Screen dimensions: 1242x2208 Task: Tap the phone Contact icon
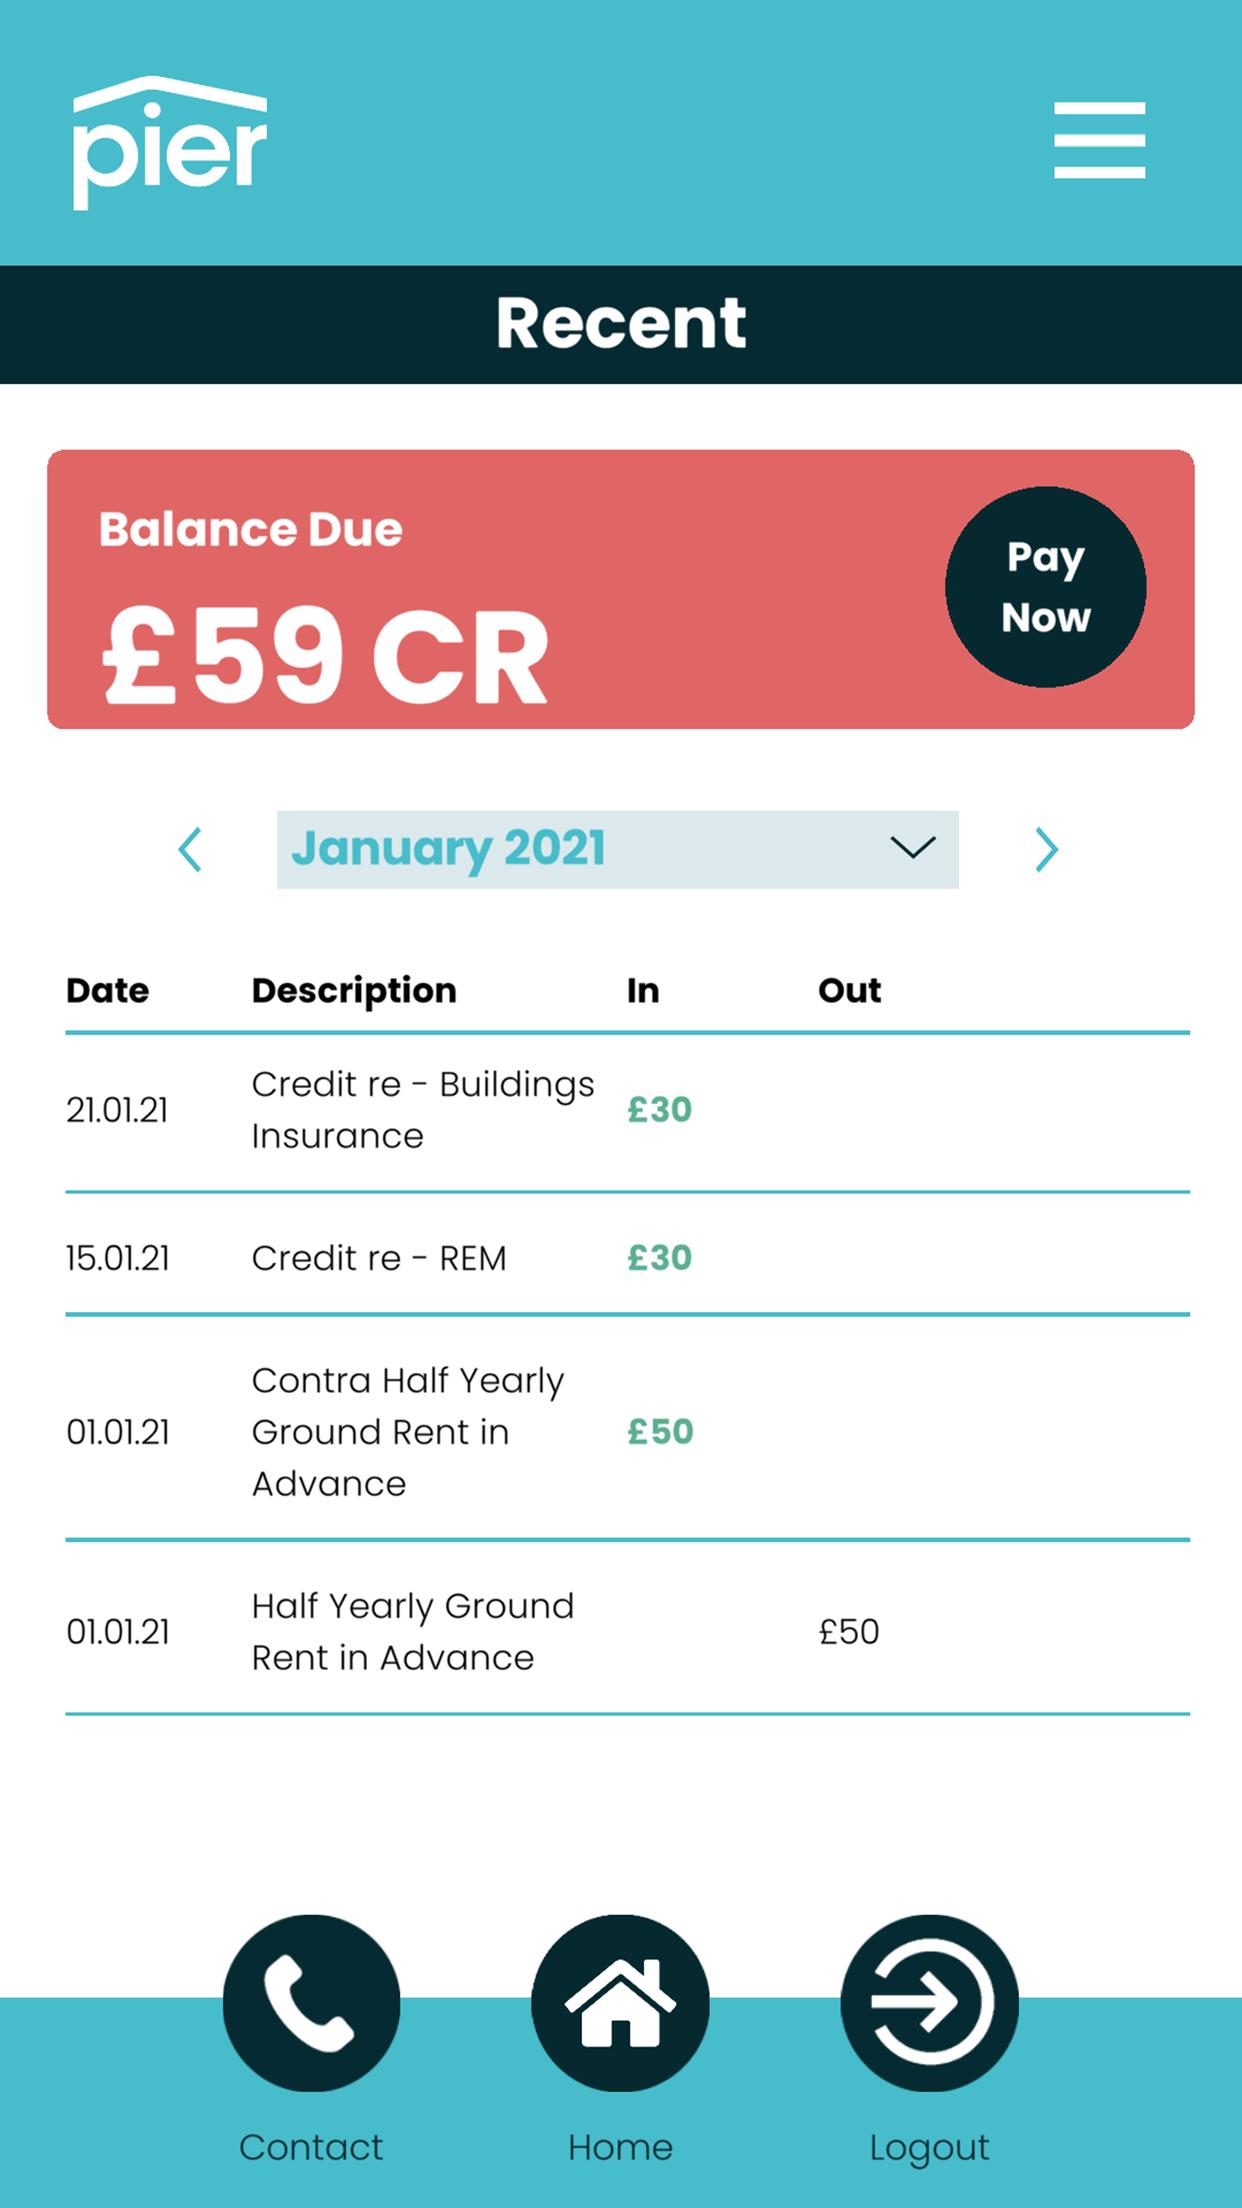(311, 2003)
